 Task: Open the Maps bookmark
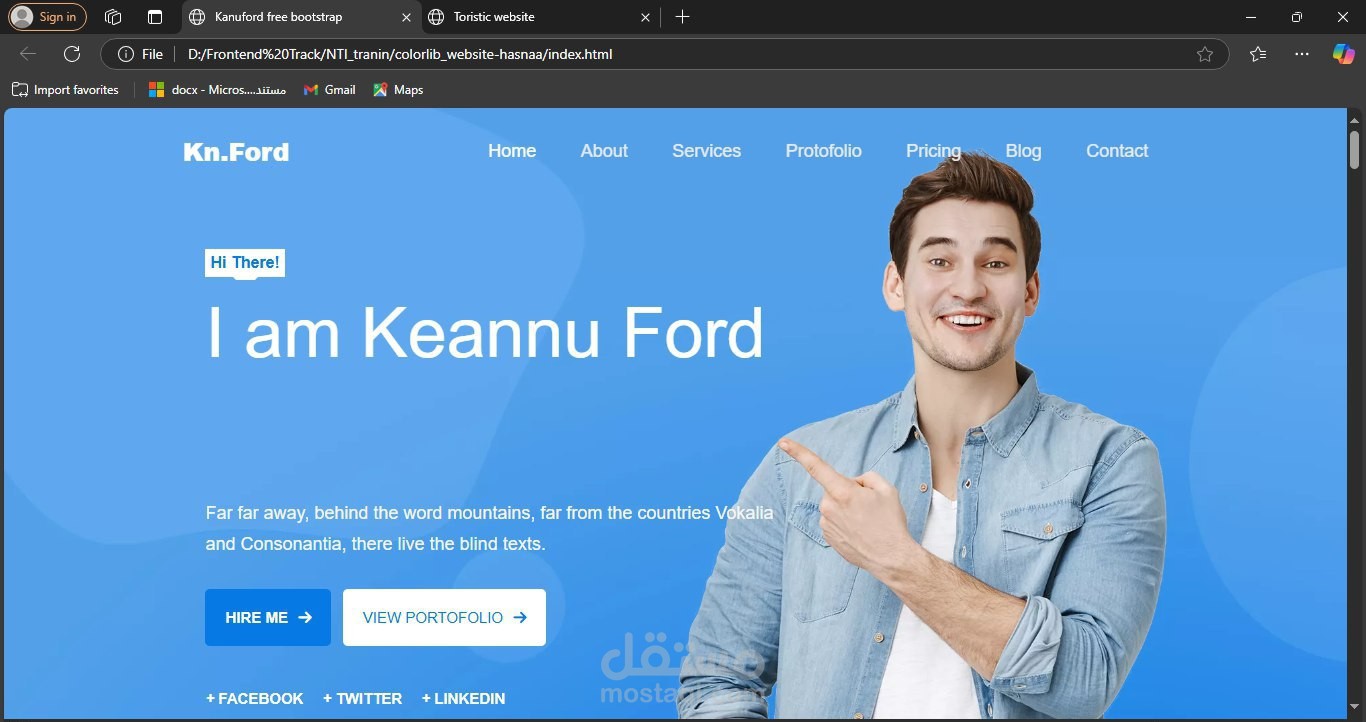(398, 90)
